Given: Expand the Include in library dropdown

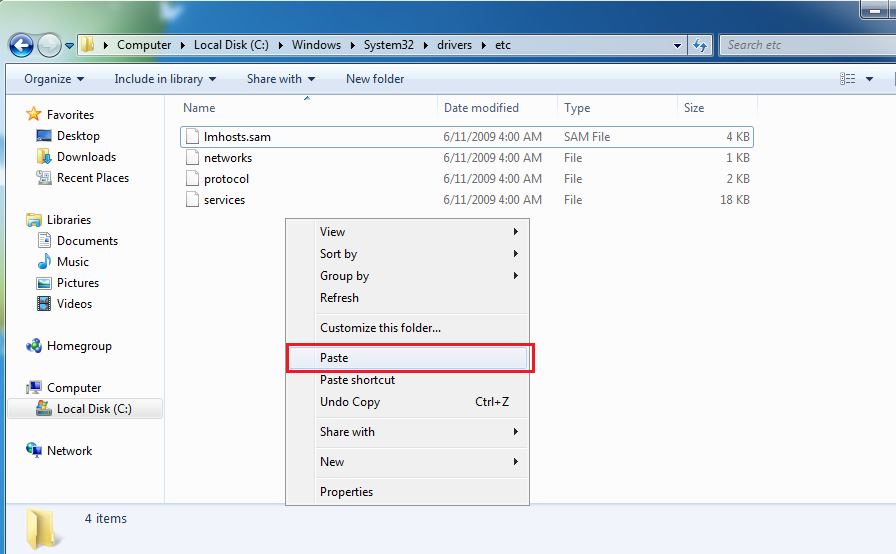Looking at the screenshot, I should pyautogui.click(x=164, y=79).
